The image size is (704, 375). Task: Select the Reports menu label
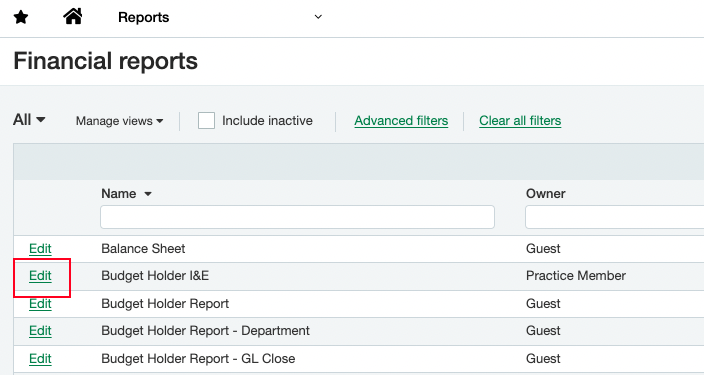pyautogui.click(x=144, y=18)
